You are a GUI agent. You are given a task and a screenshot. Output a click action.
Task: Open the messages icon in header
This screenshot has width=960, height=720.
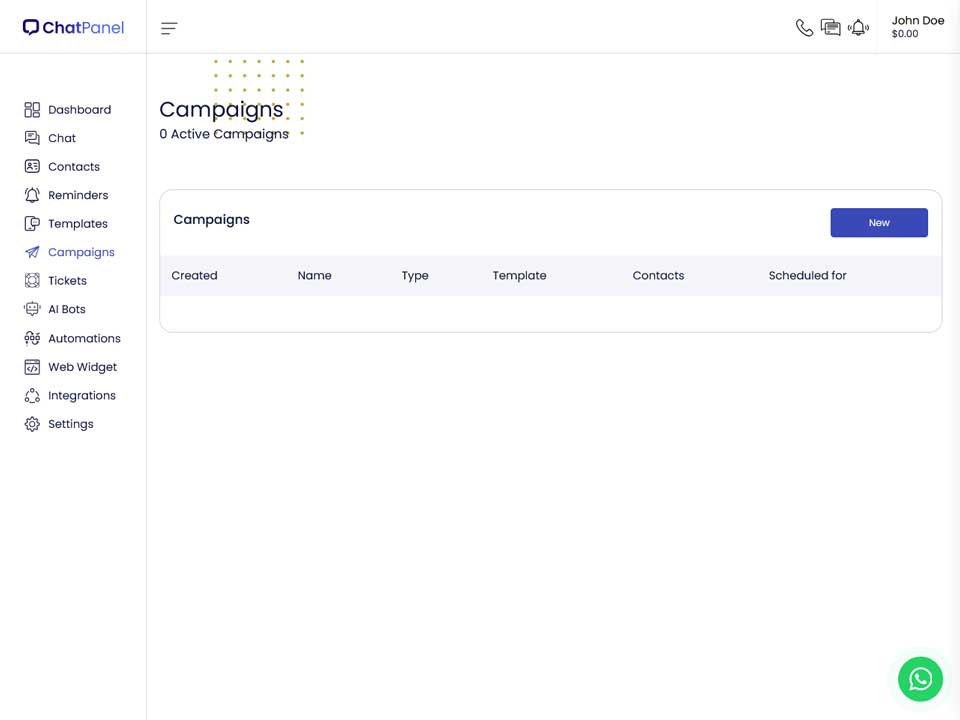(x=831, y=28)
